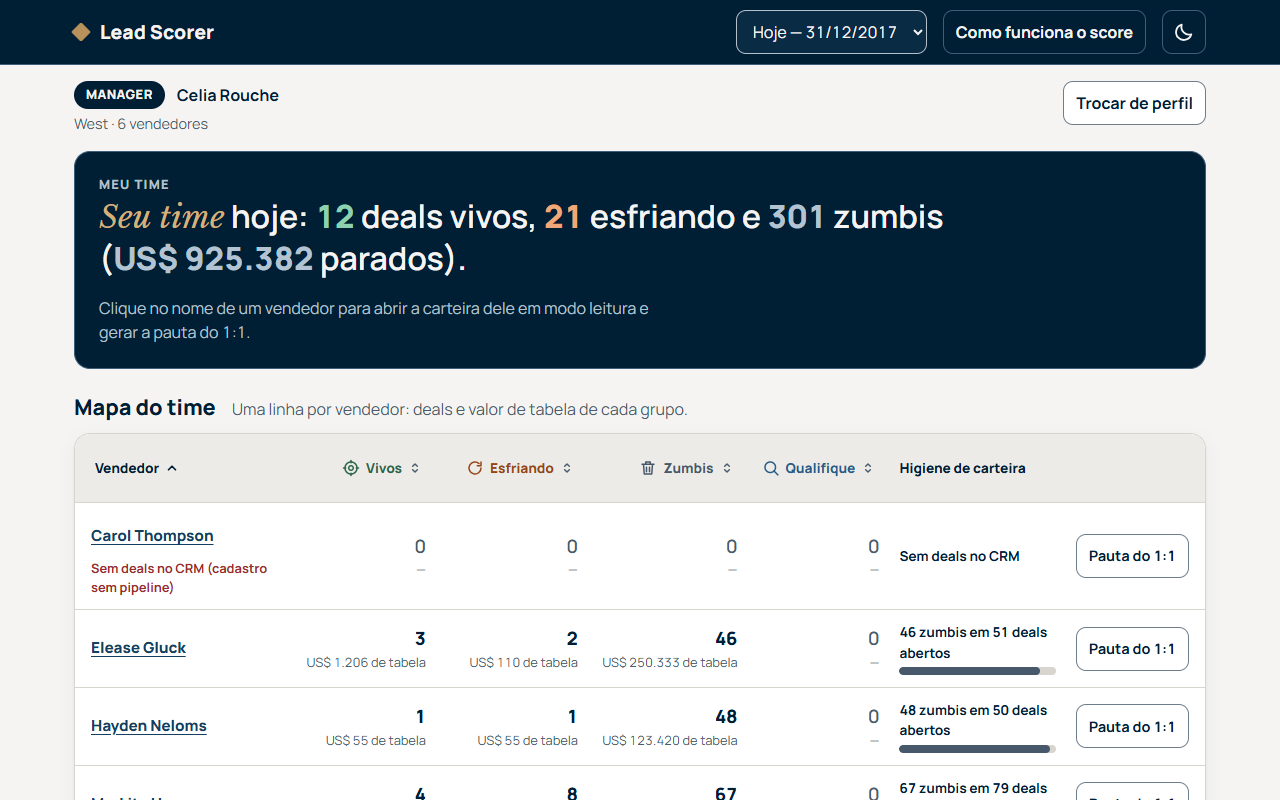
Task: Click the Lead Scorer diamond logo icon
Action: click(81, 32)
